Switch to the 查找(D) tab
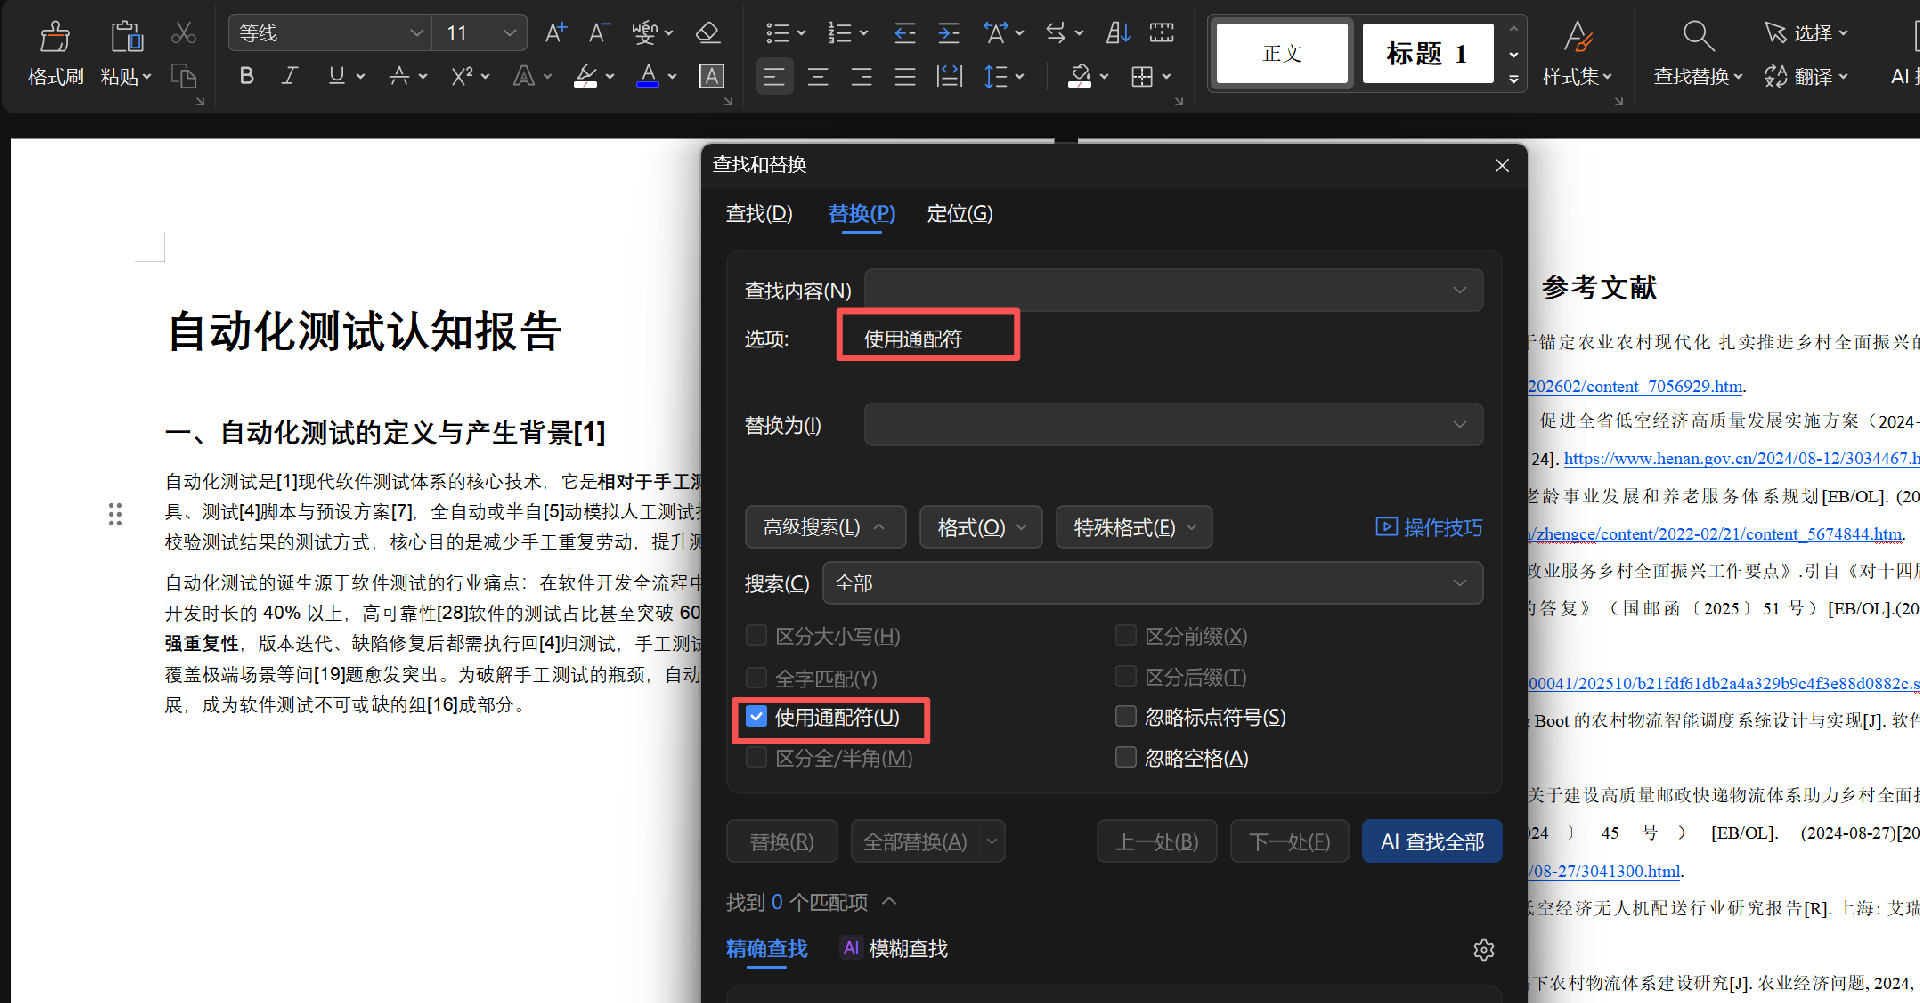1920x1003 pixels. (759, 214)
